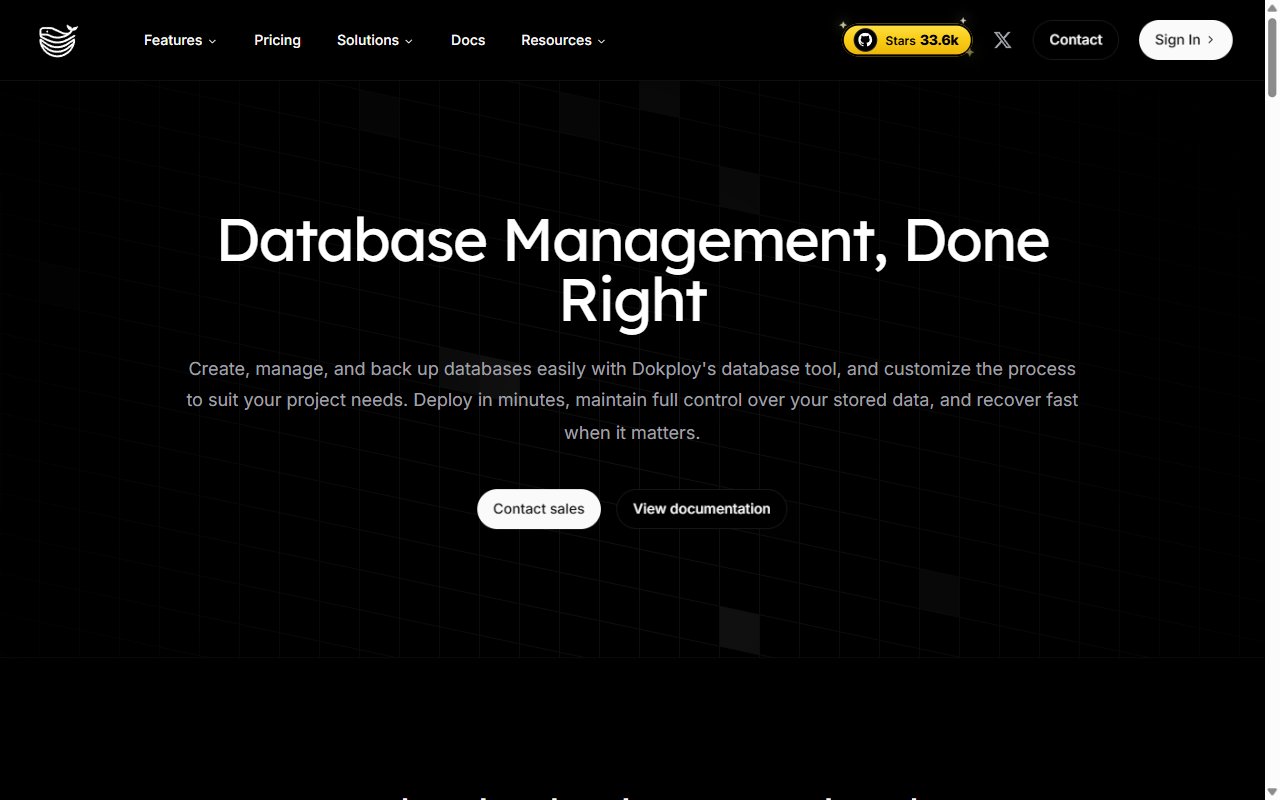
Task: Click the "Database Management, Done Right" heading
Action: point(633,270)
